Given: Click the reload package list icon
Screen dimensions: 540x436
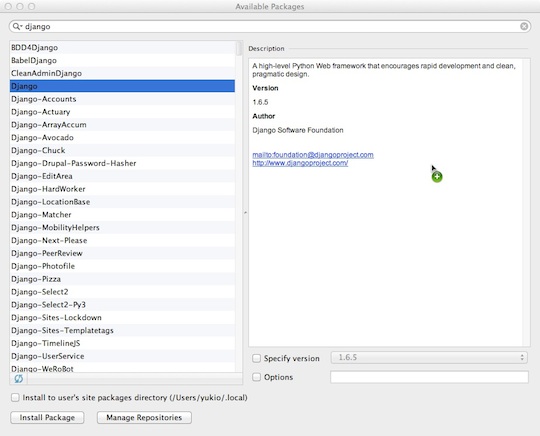Looking at the screenshot, I should point(19,378).
